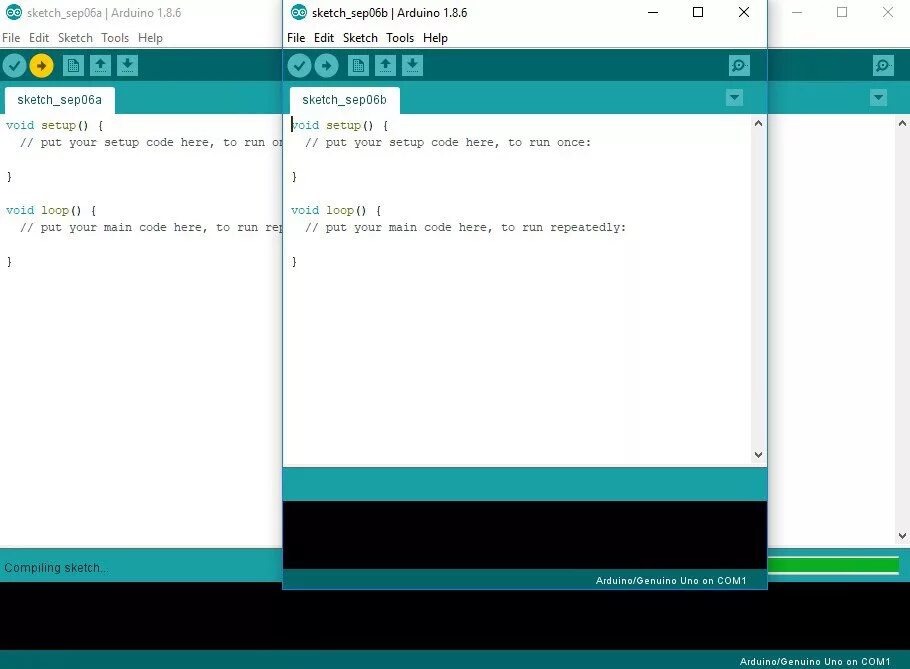Click scroll down arrow in sketch_sep06b editor
The image size is (910, 669).
[758, 455]
